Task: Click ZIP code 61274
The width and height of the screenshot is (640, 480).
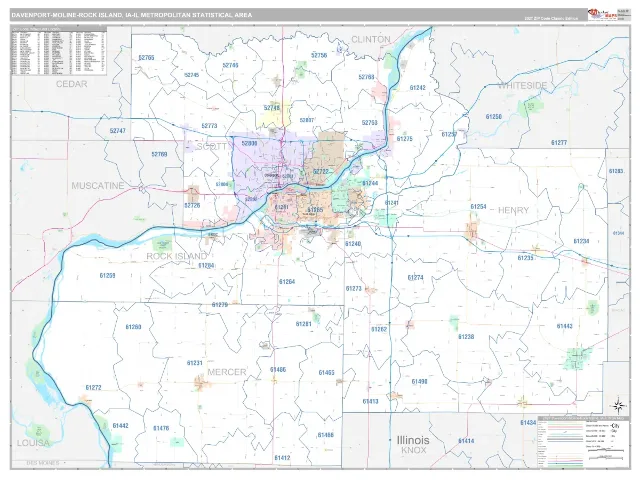Action: (416, 278)
